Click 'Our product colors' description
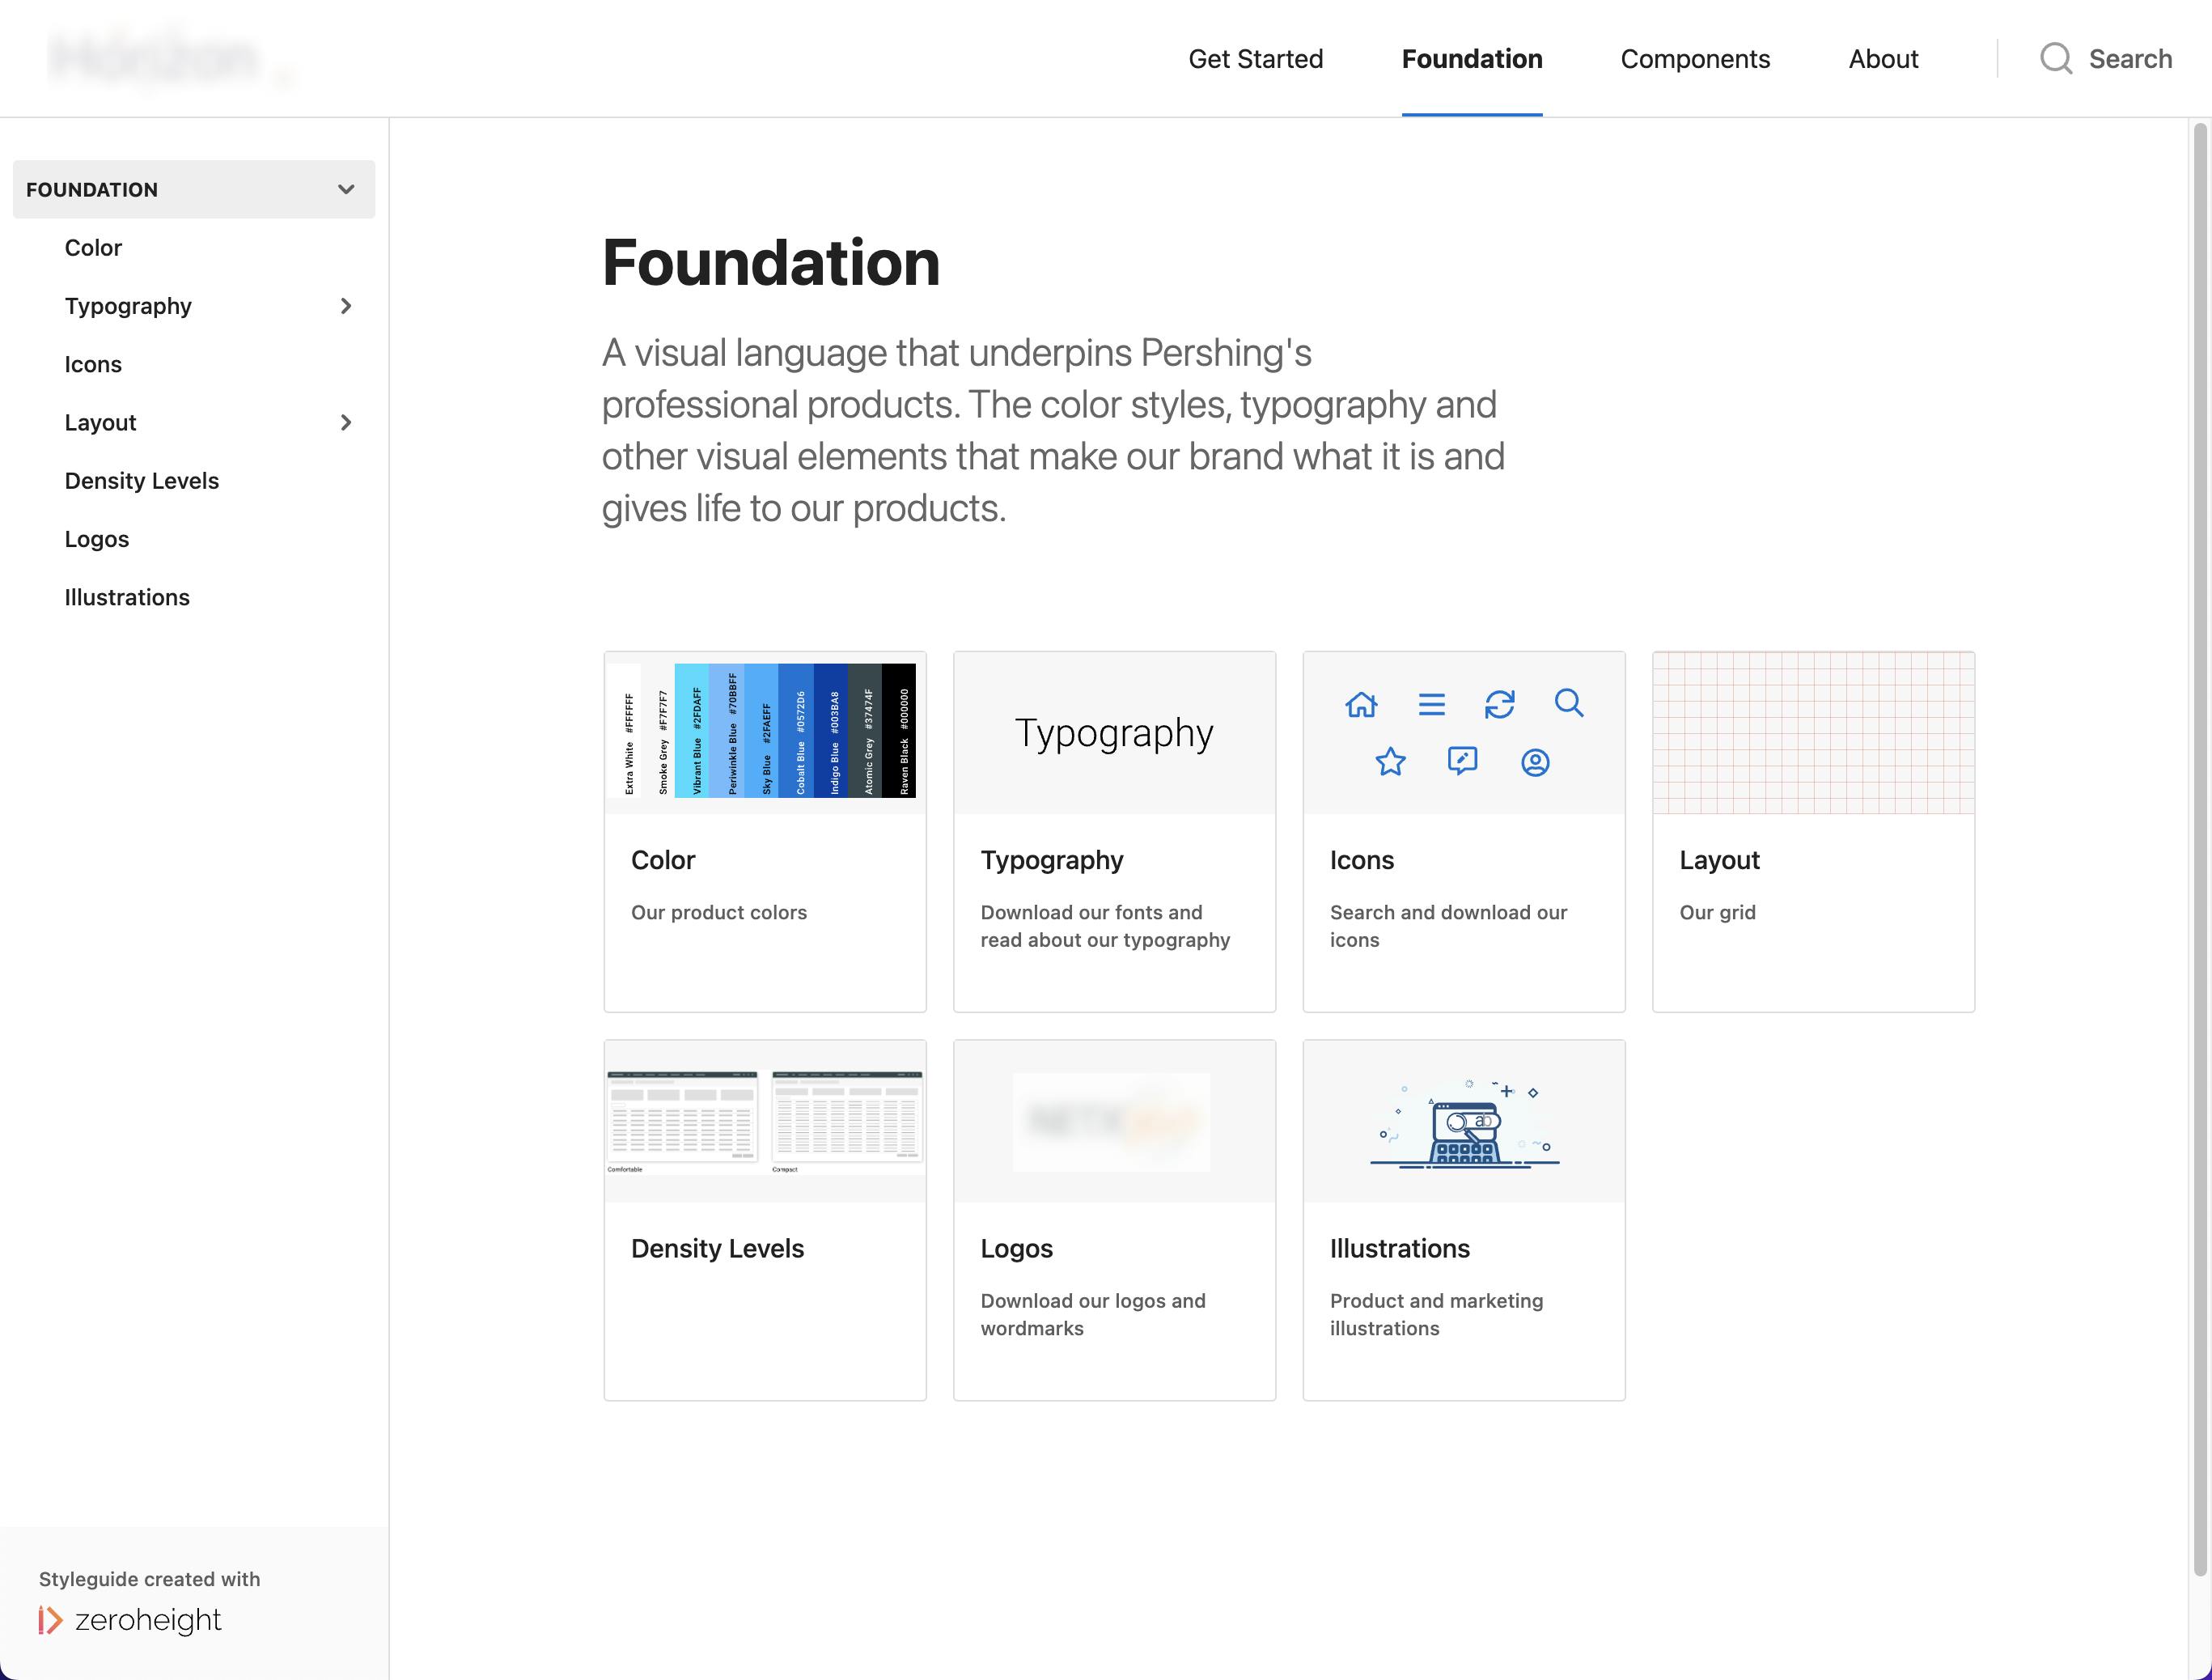Screen dimensions: 2212x1680 718,912
